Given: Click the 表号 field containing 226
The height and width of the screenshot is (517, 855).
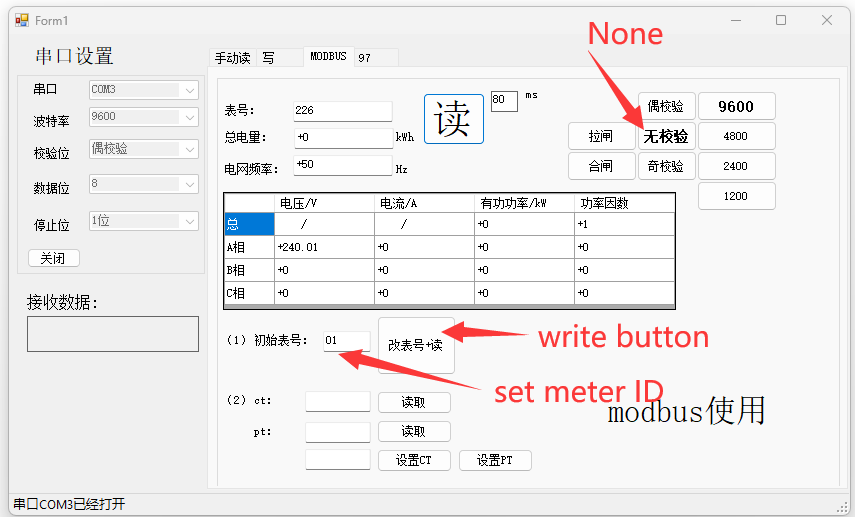Looking at the screenshot, I should click(342, 111).
